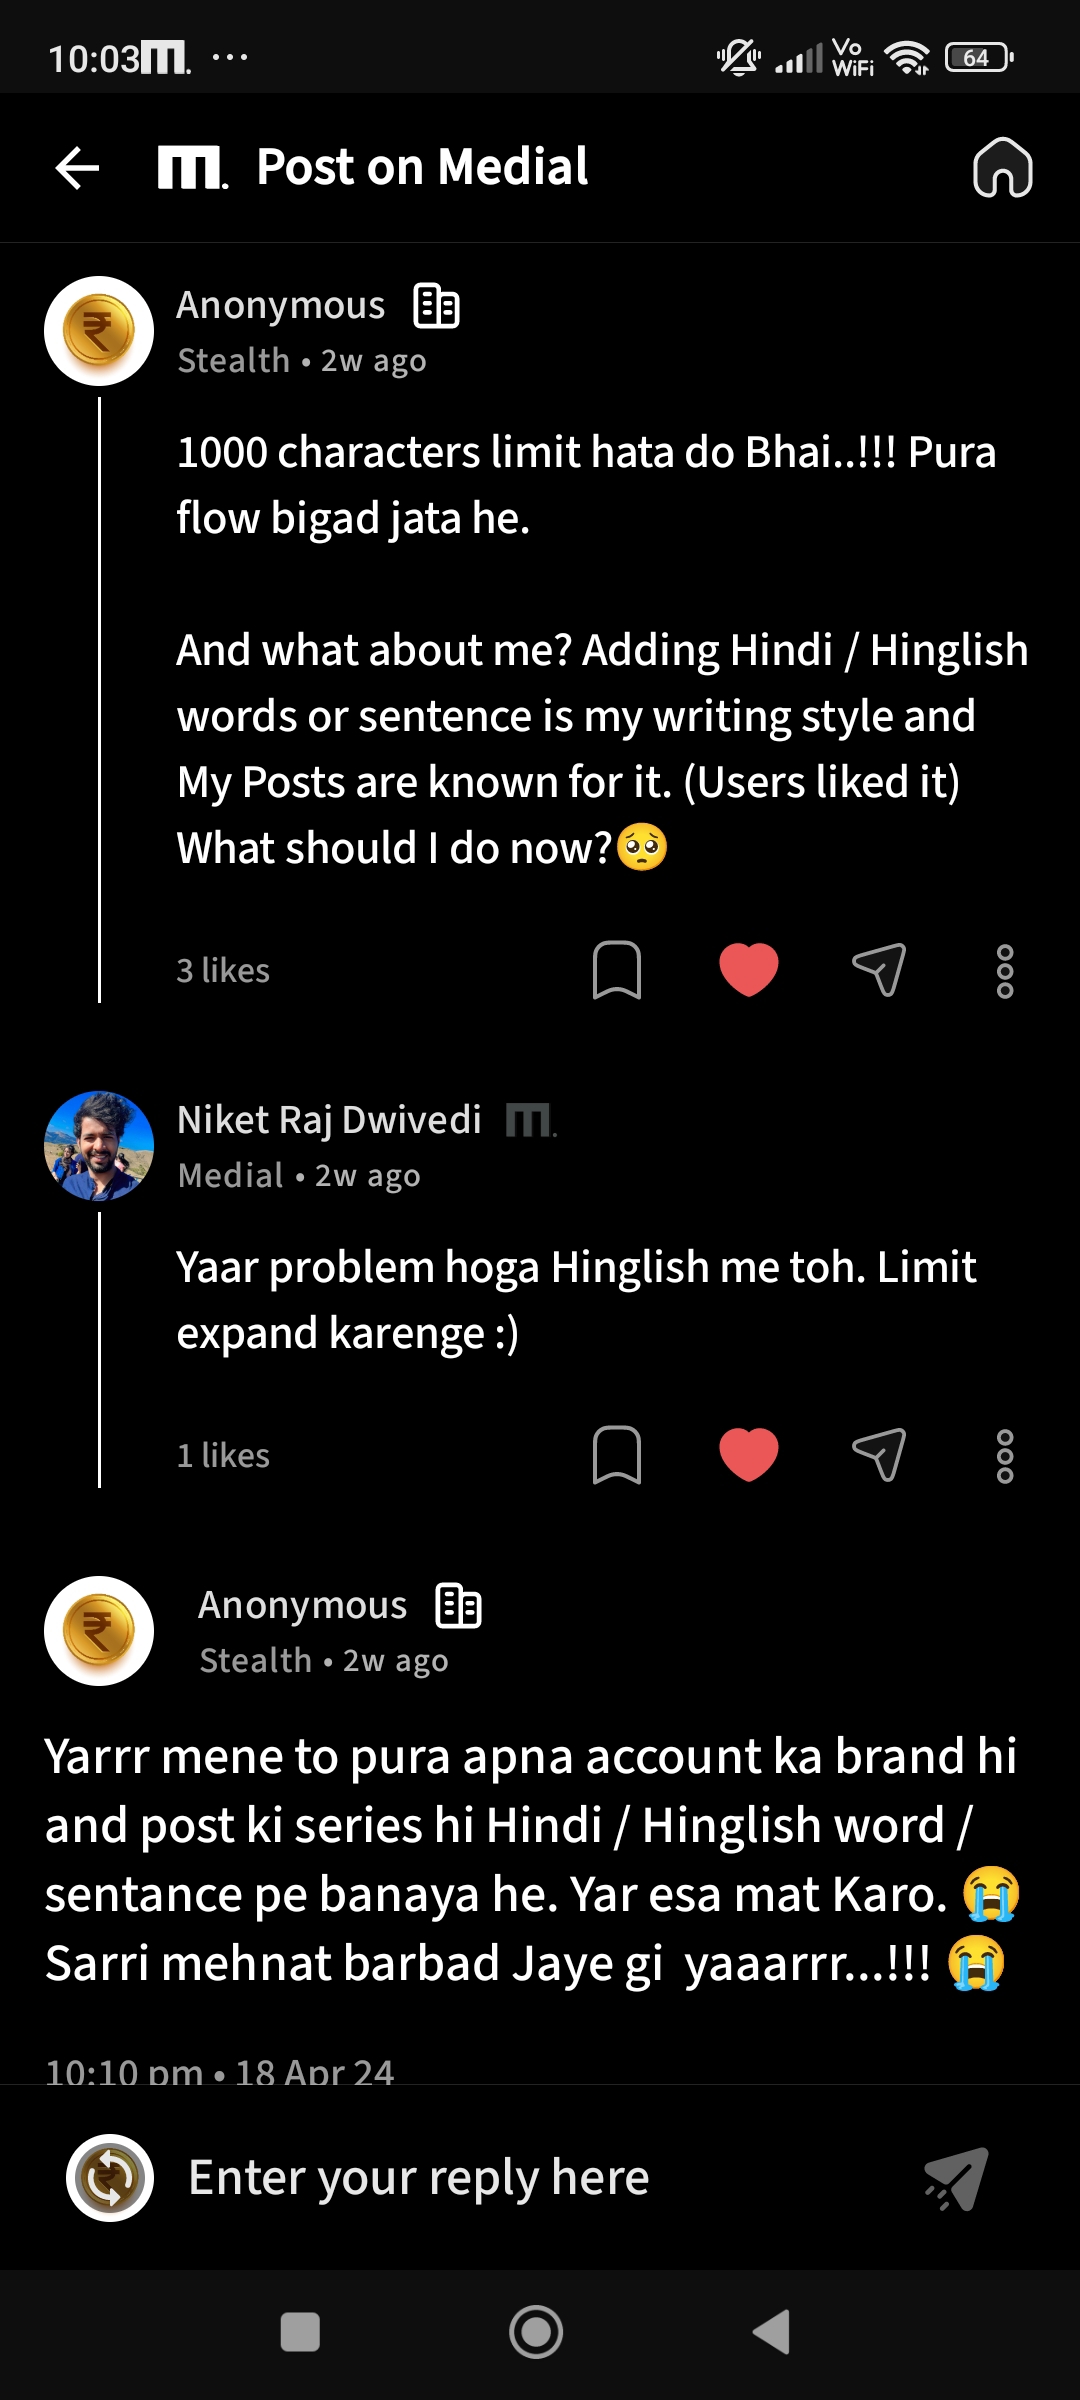This screenshot has width=1080, height=2400.
Task: Share Niket Raj Dwivedi's reply
Action: (x=879, y=1455)
